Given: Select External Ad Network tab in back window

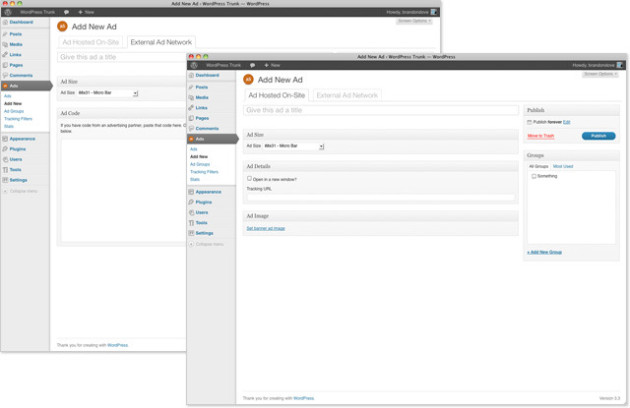Looking at the screenshot, I should click(161, 42).
